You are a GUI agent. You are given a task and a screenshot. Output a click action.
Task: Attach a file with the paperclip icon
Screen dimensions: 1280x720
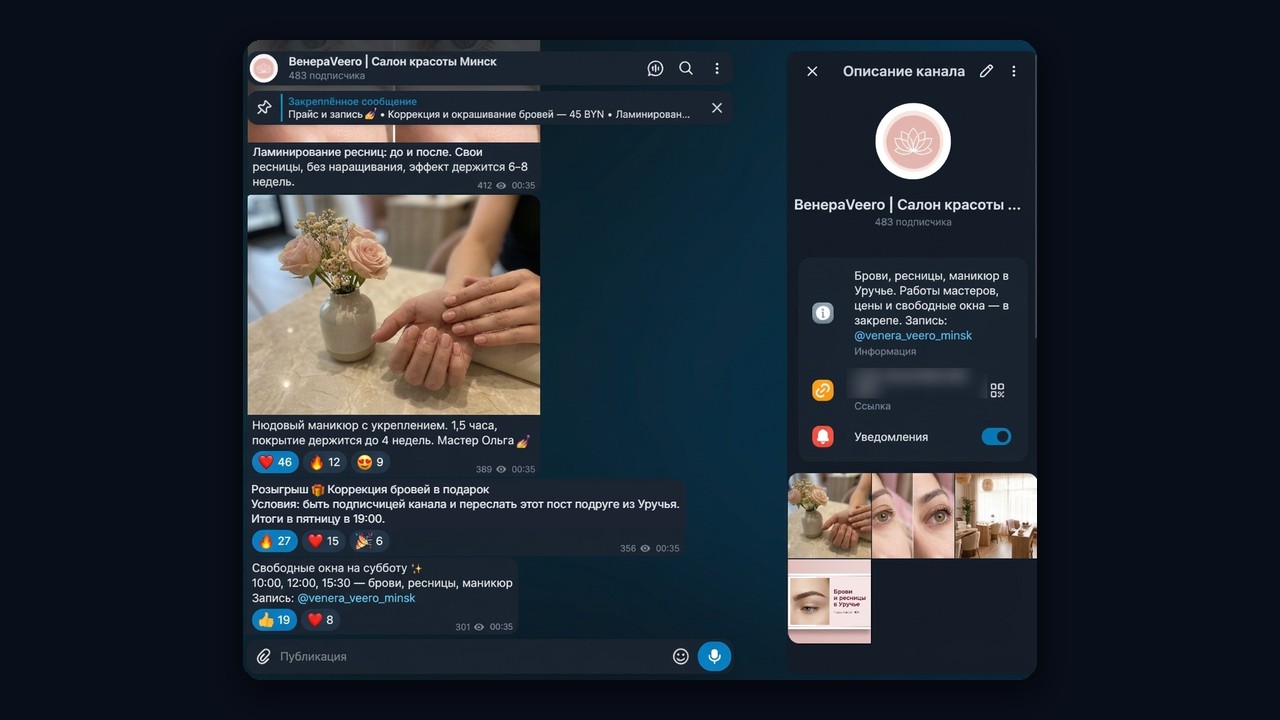[264, 656]
